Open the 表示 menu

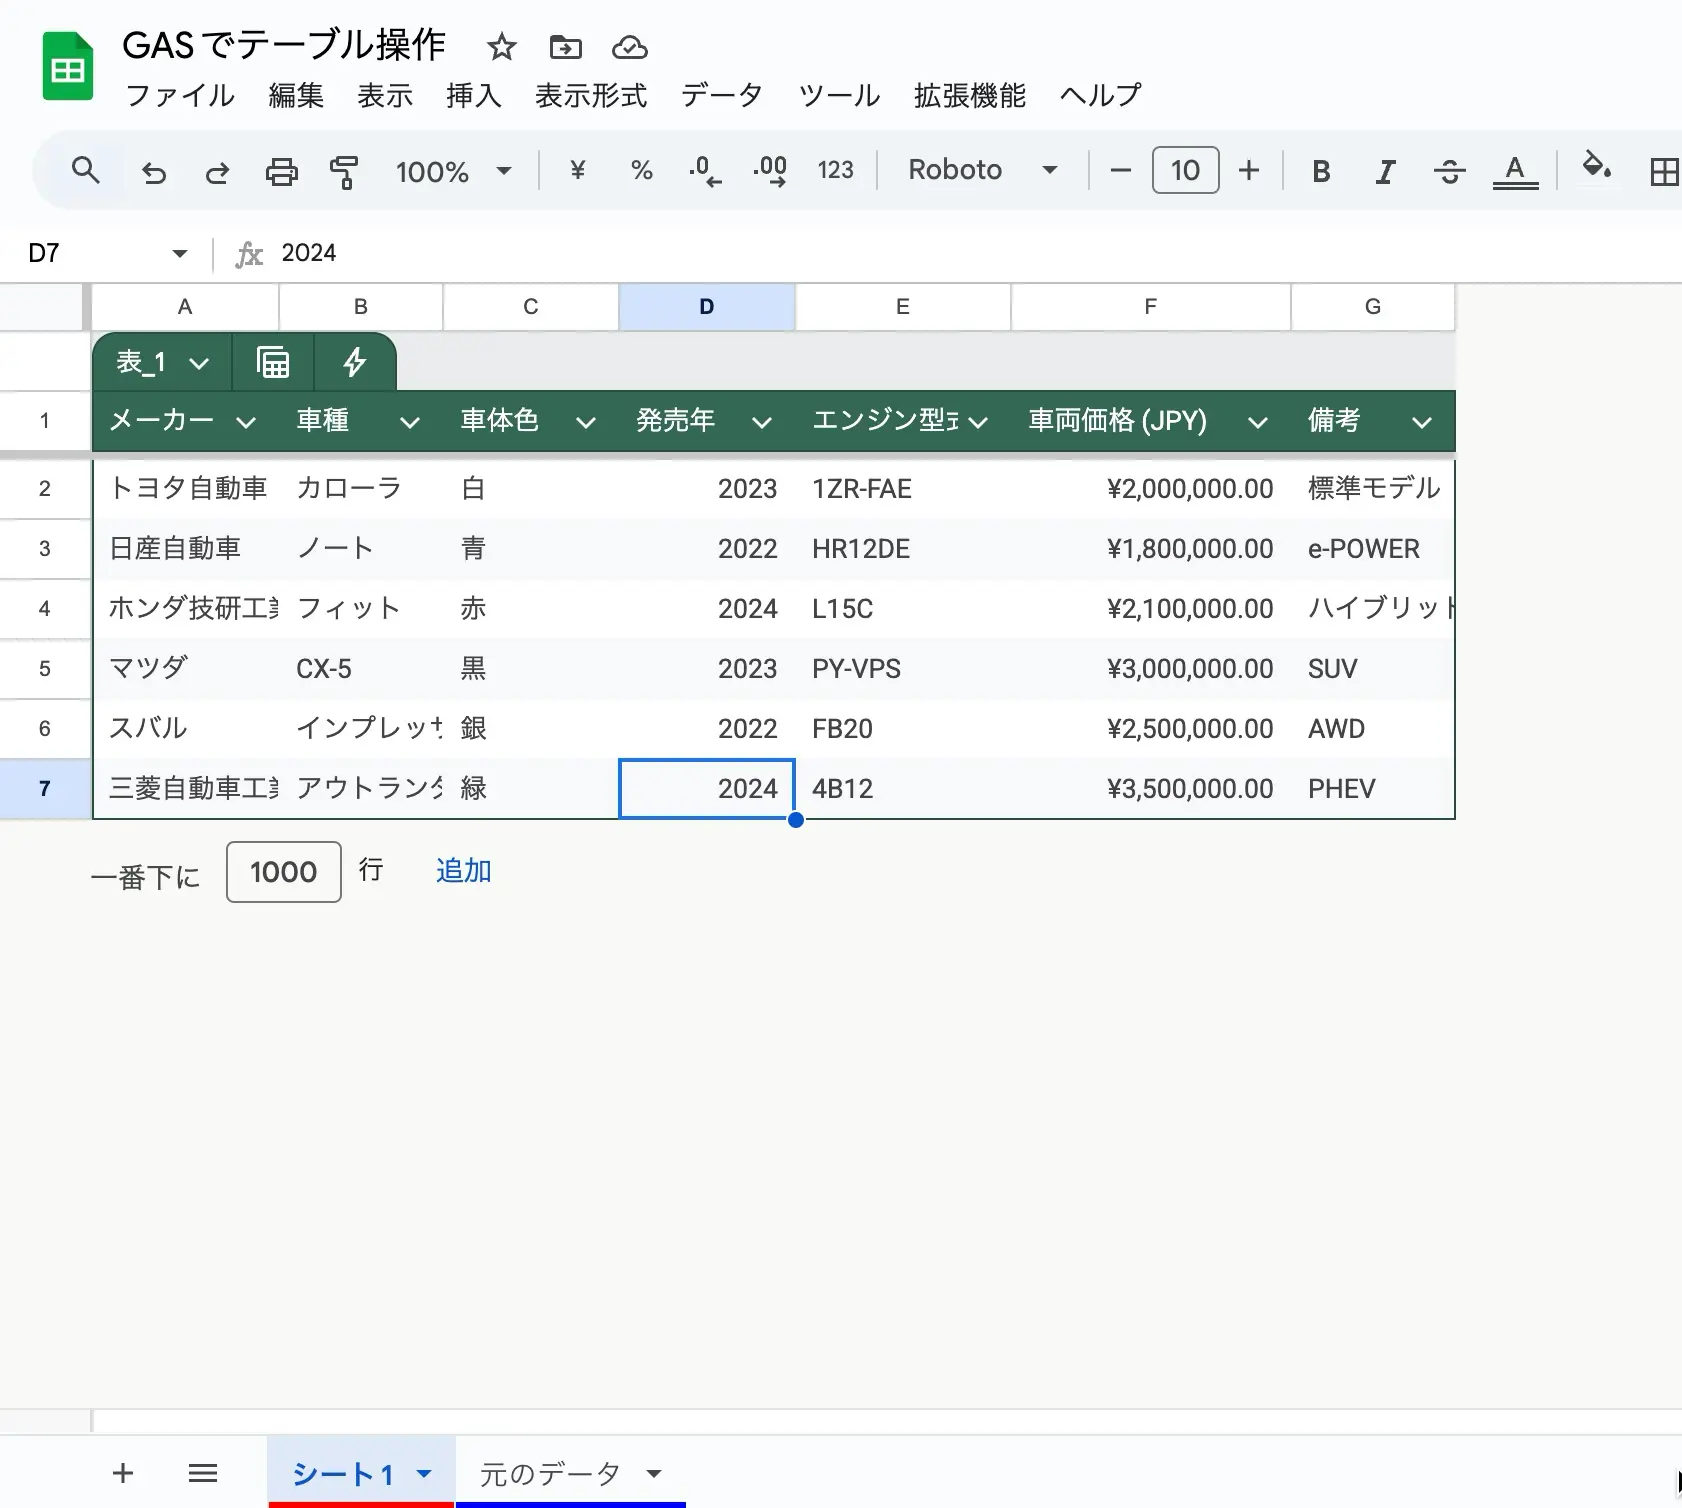[385, 95]
